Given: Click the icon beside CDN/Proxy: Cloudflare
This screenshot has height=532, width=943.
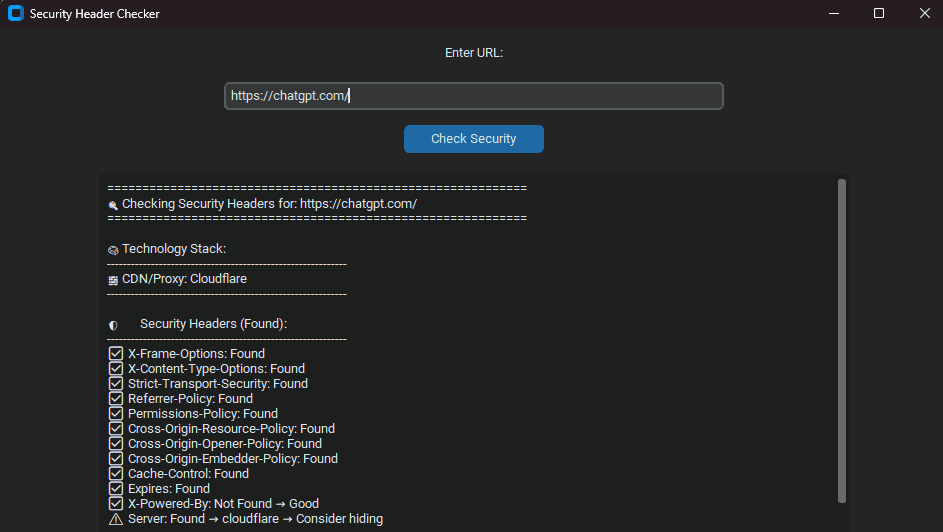Looking at the screenshot, I should 112,280.
